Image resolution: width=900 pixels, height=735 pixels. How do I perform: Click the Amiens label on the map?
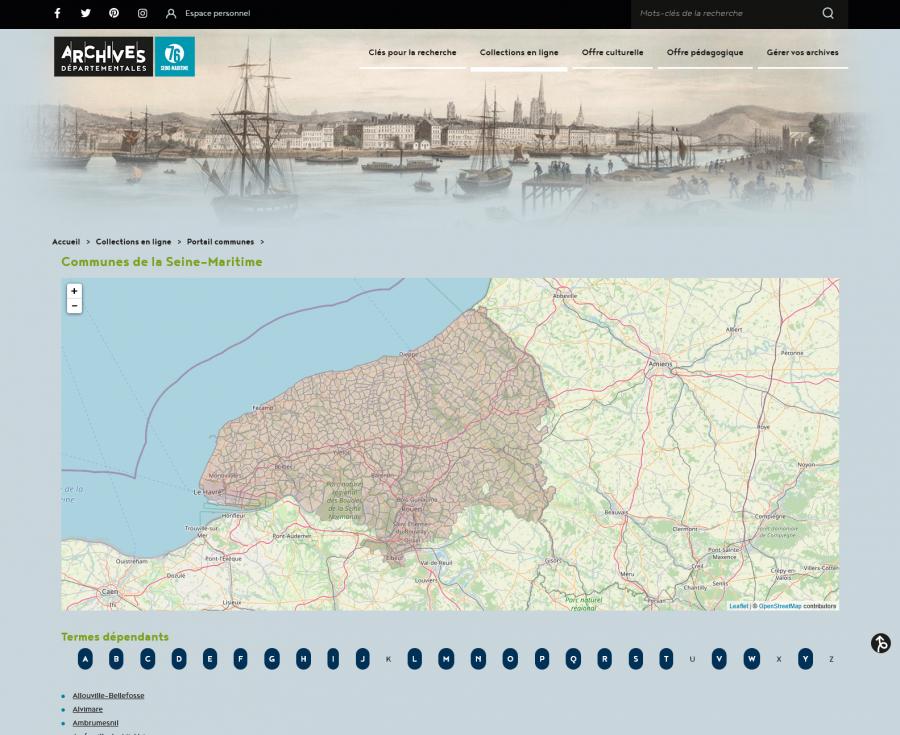coord(660,364)
